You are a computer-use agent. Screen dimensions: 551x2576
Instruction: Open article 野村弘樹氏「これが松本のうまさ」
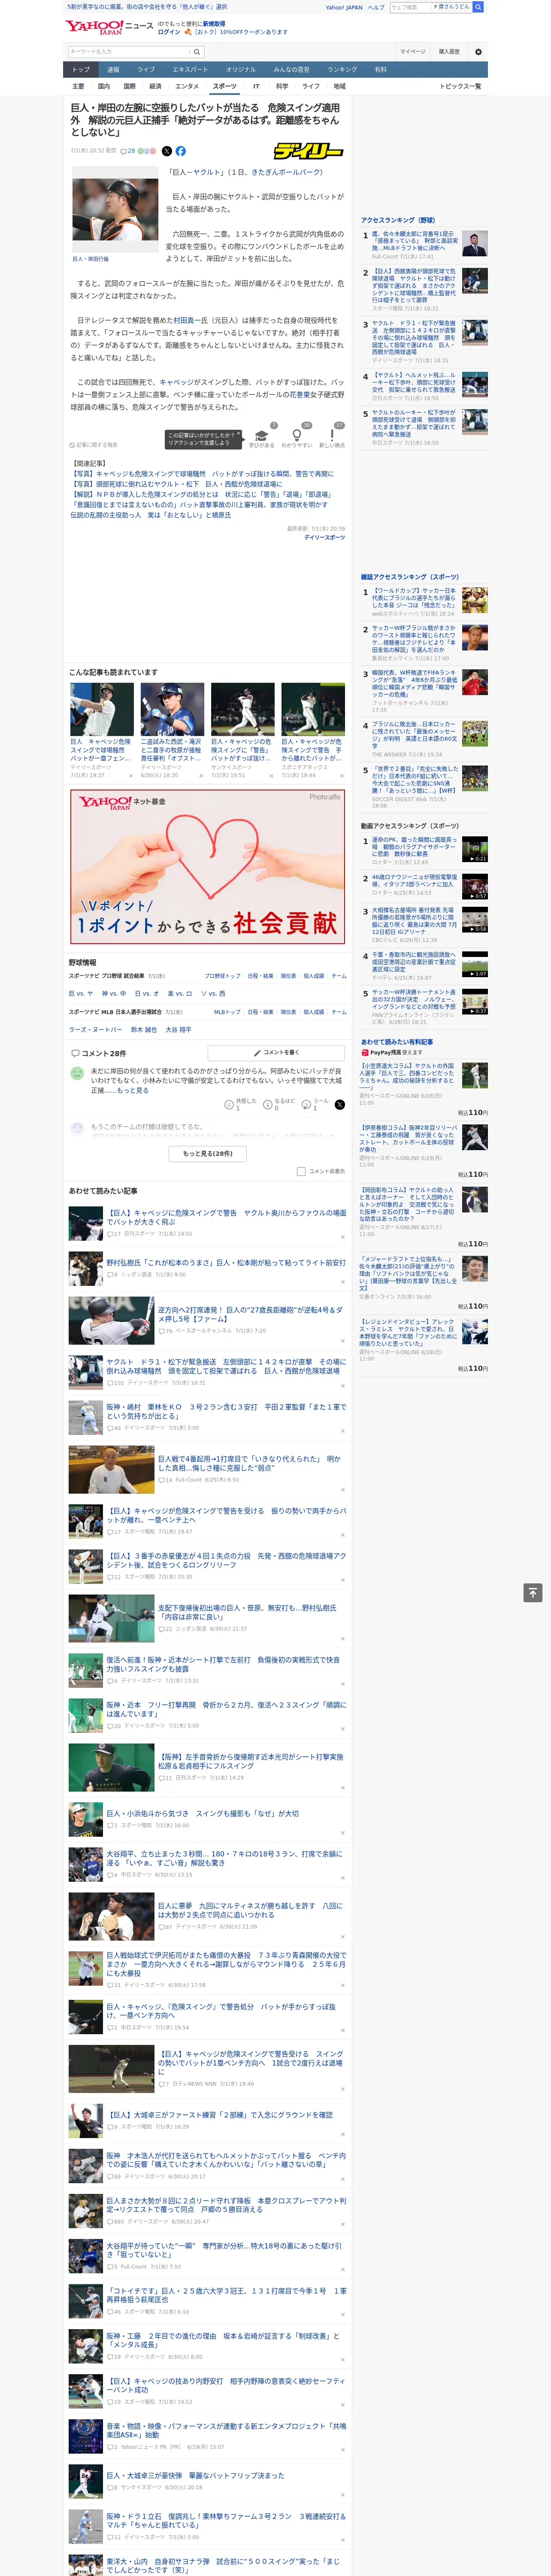(x=226, y=1263)
